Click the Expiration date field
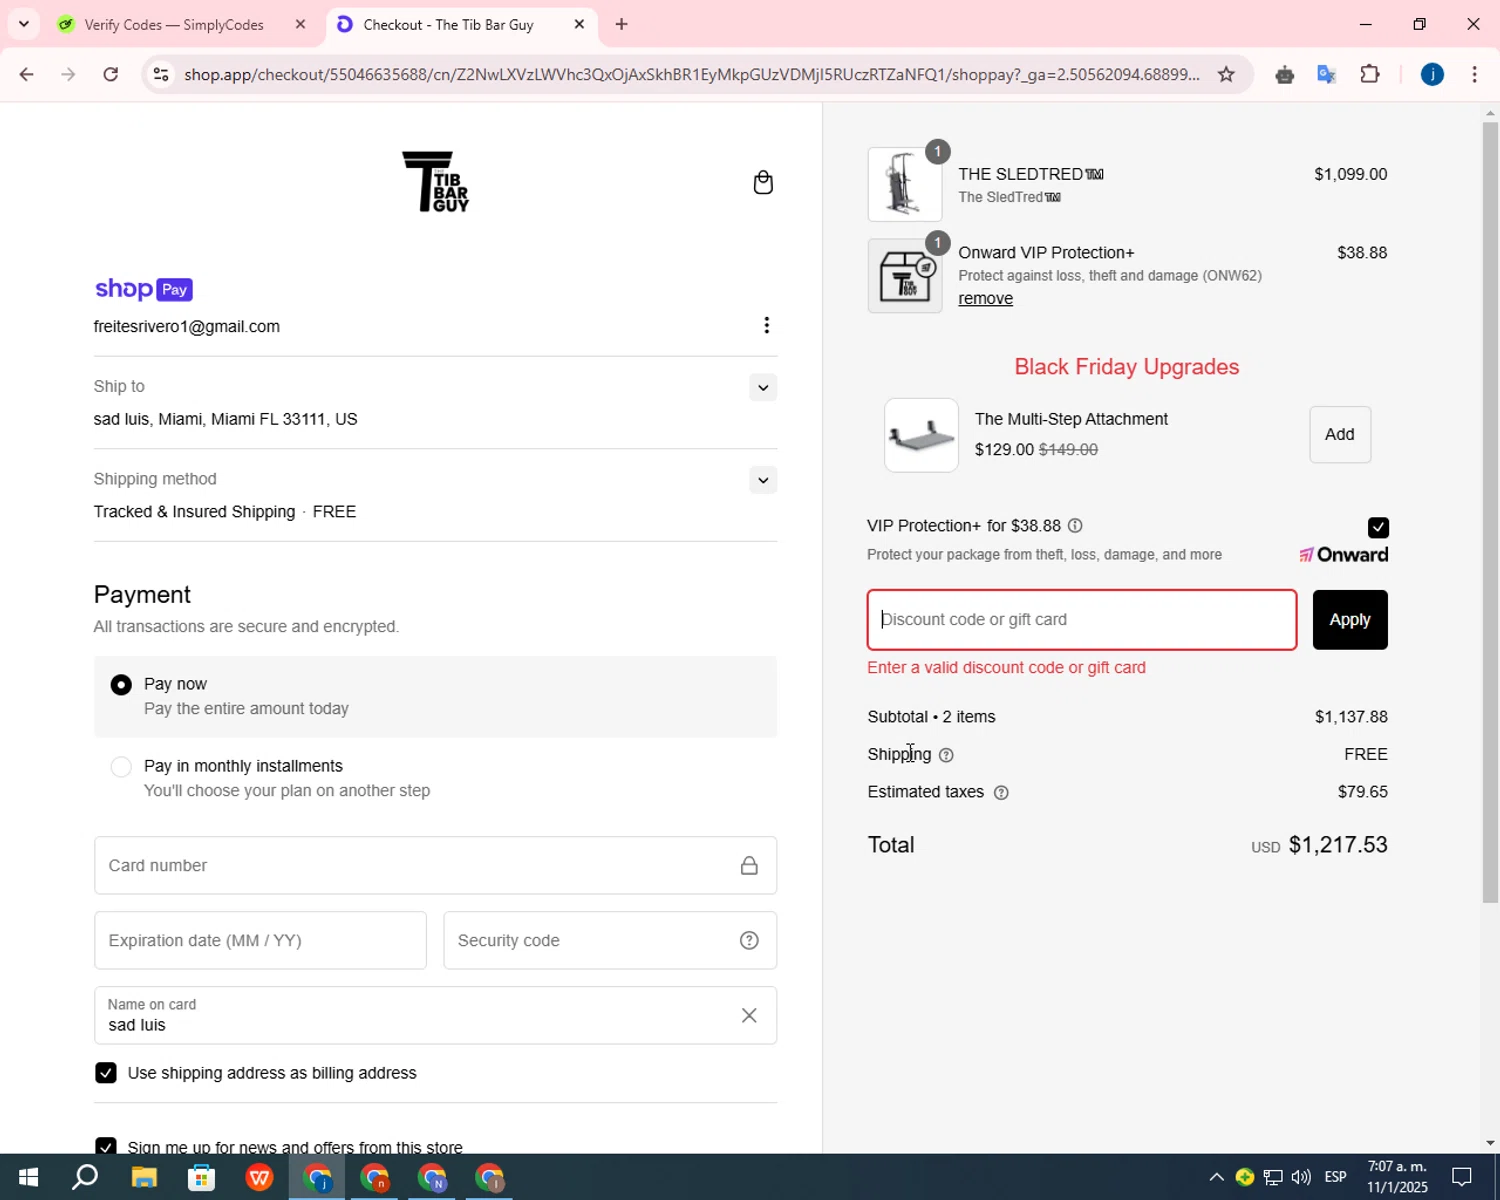 click(x=260, y=940)
